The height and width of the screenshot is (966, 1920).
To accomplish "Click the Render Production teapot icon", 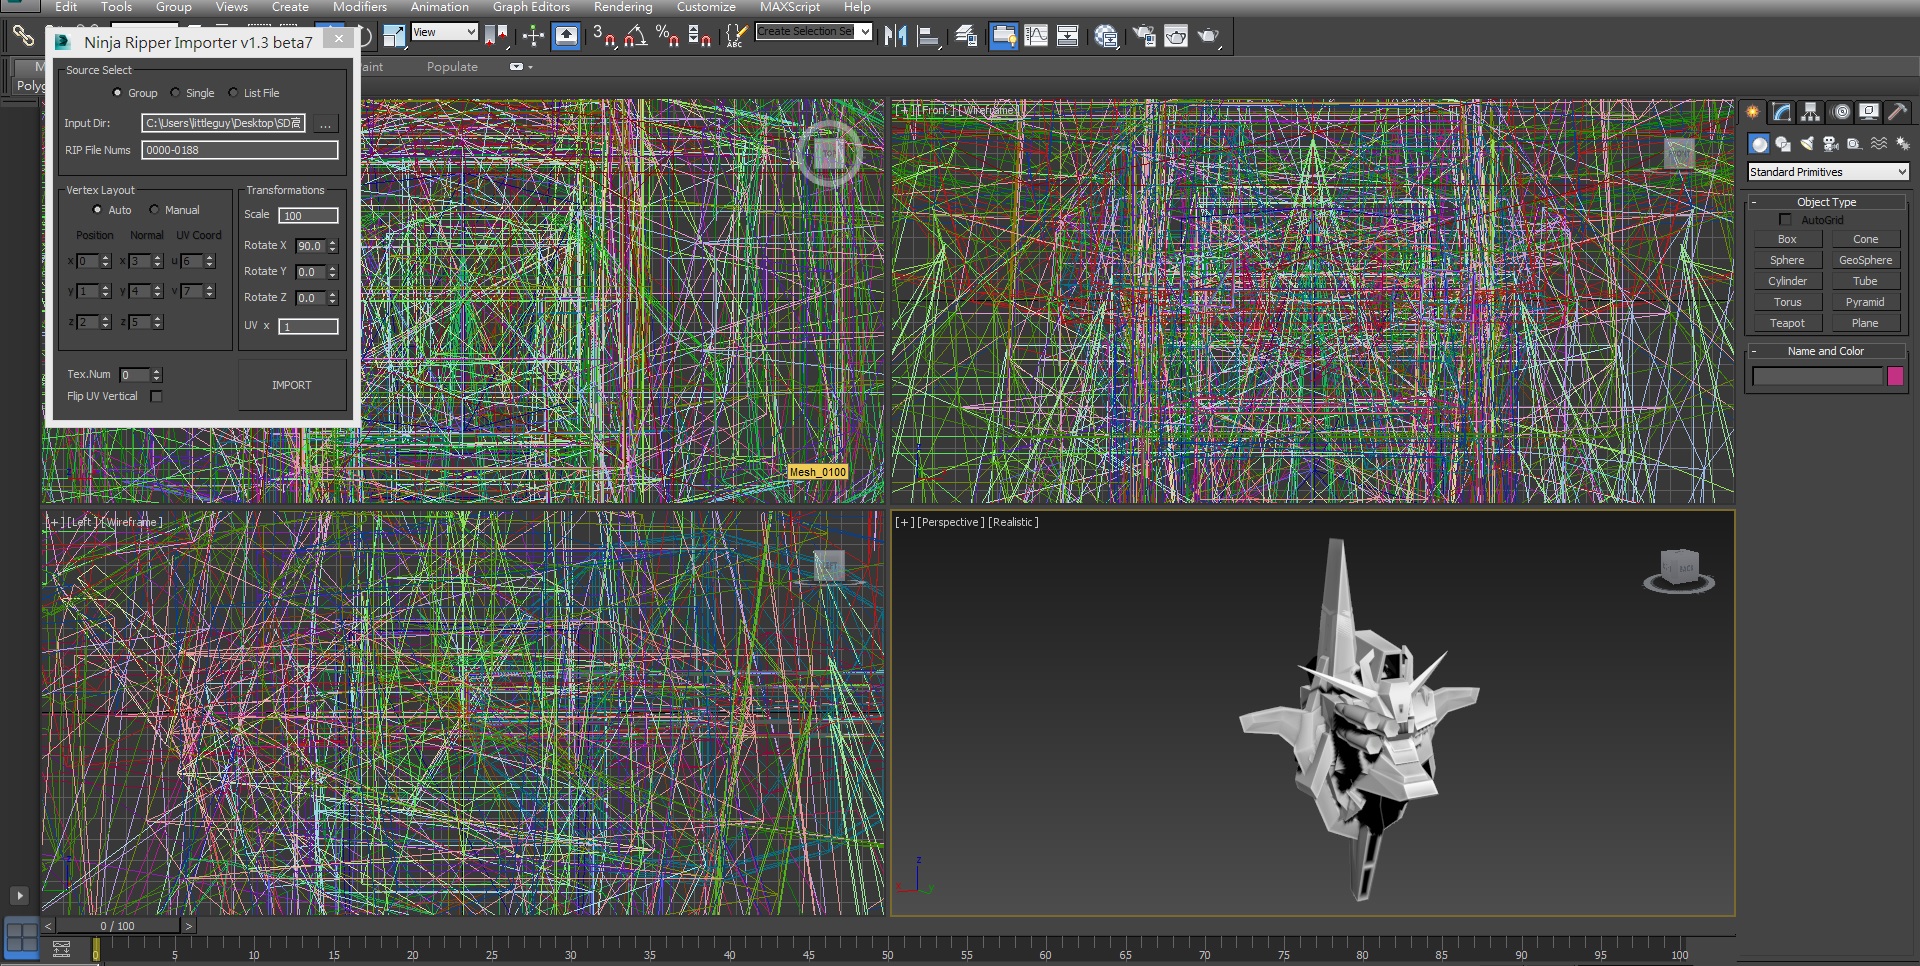I will point(1208,37).
